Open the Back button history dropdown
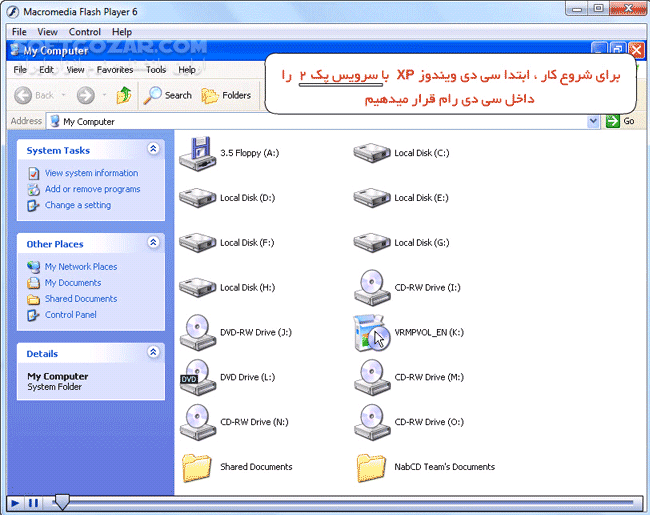Screen dimensions: 650x515 pyautogui.click(x=63, y=95)
